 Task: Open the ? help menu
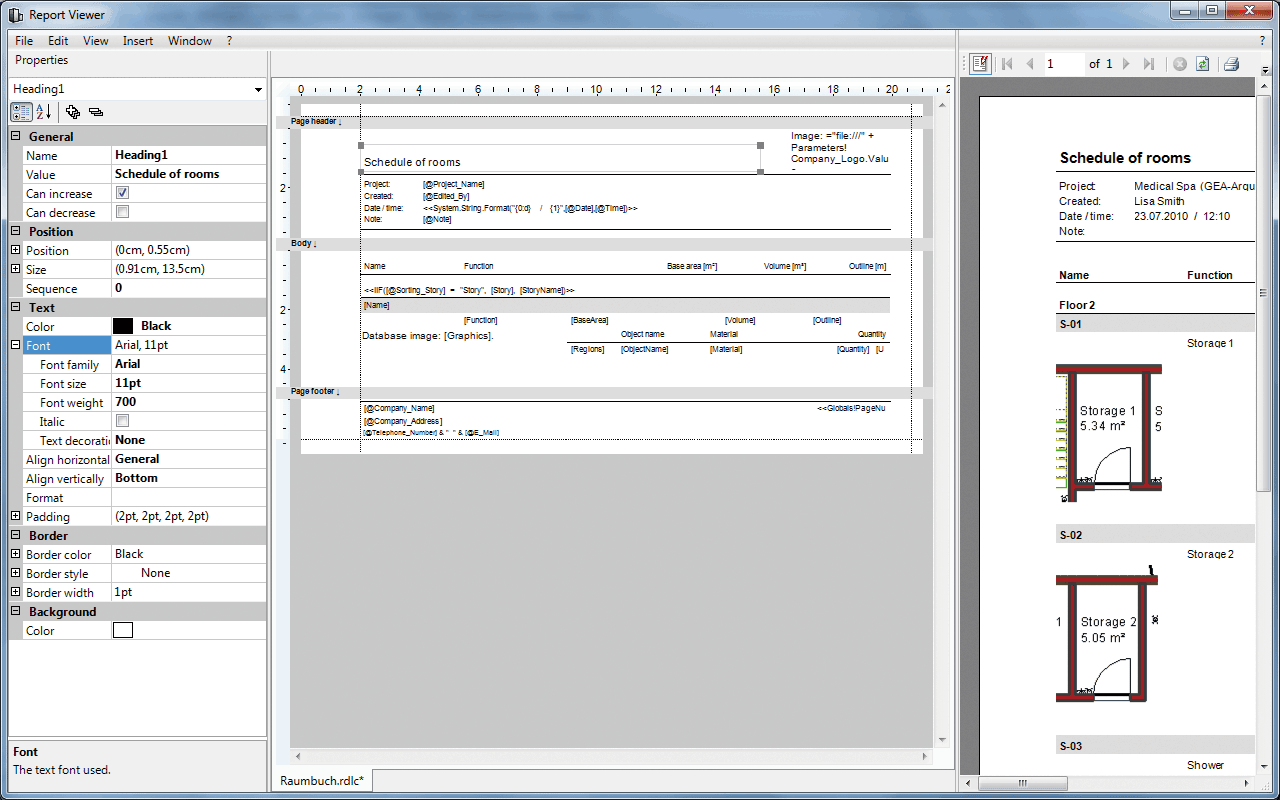click(x=229, y=41)
